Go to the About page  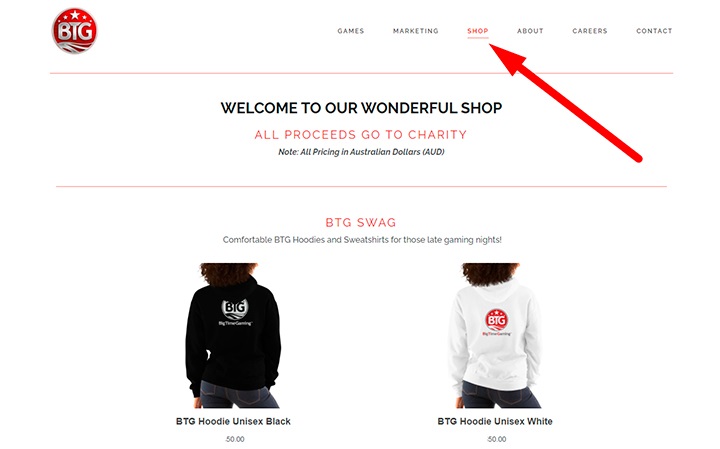pos(530,31)
